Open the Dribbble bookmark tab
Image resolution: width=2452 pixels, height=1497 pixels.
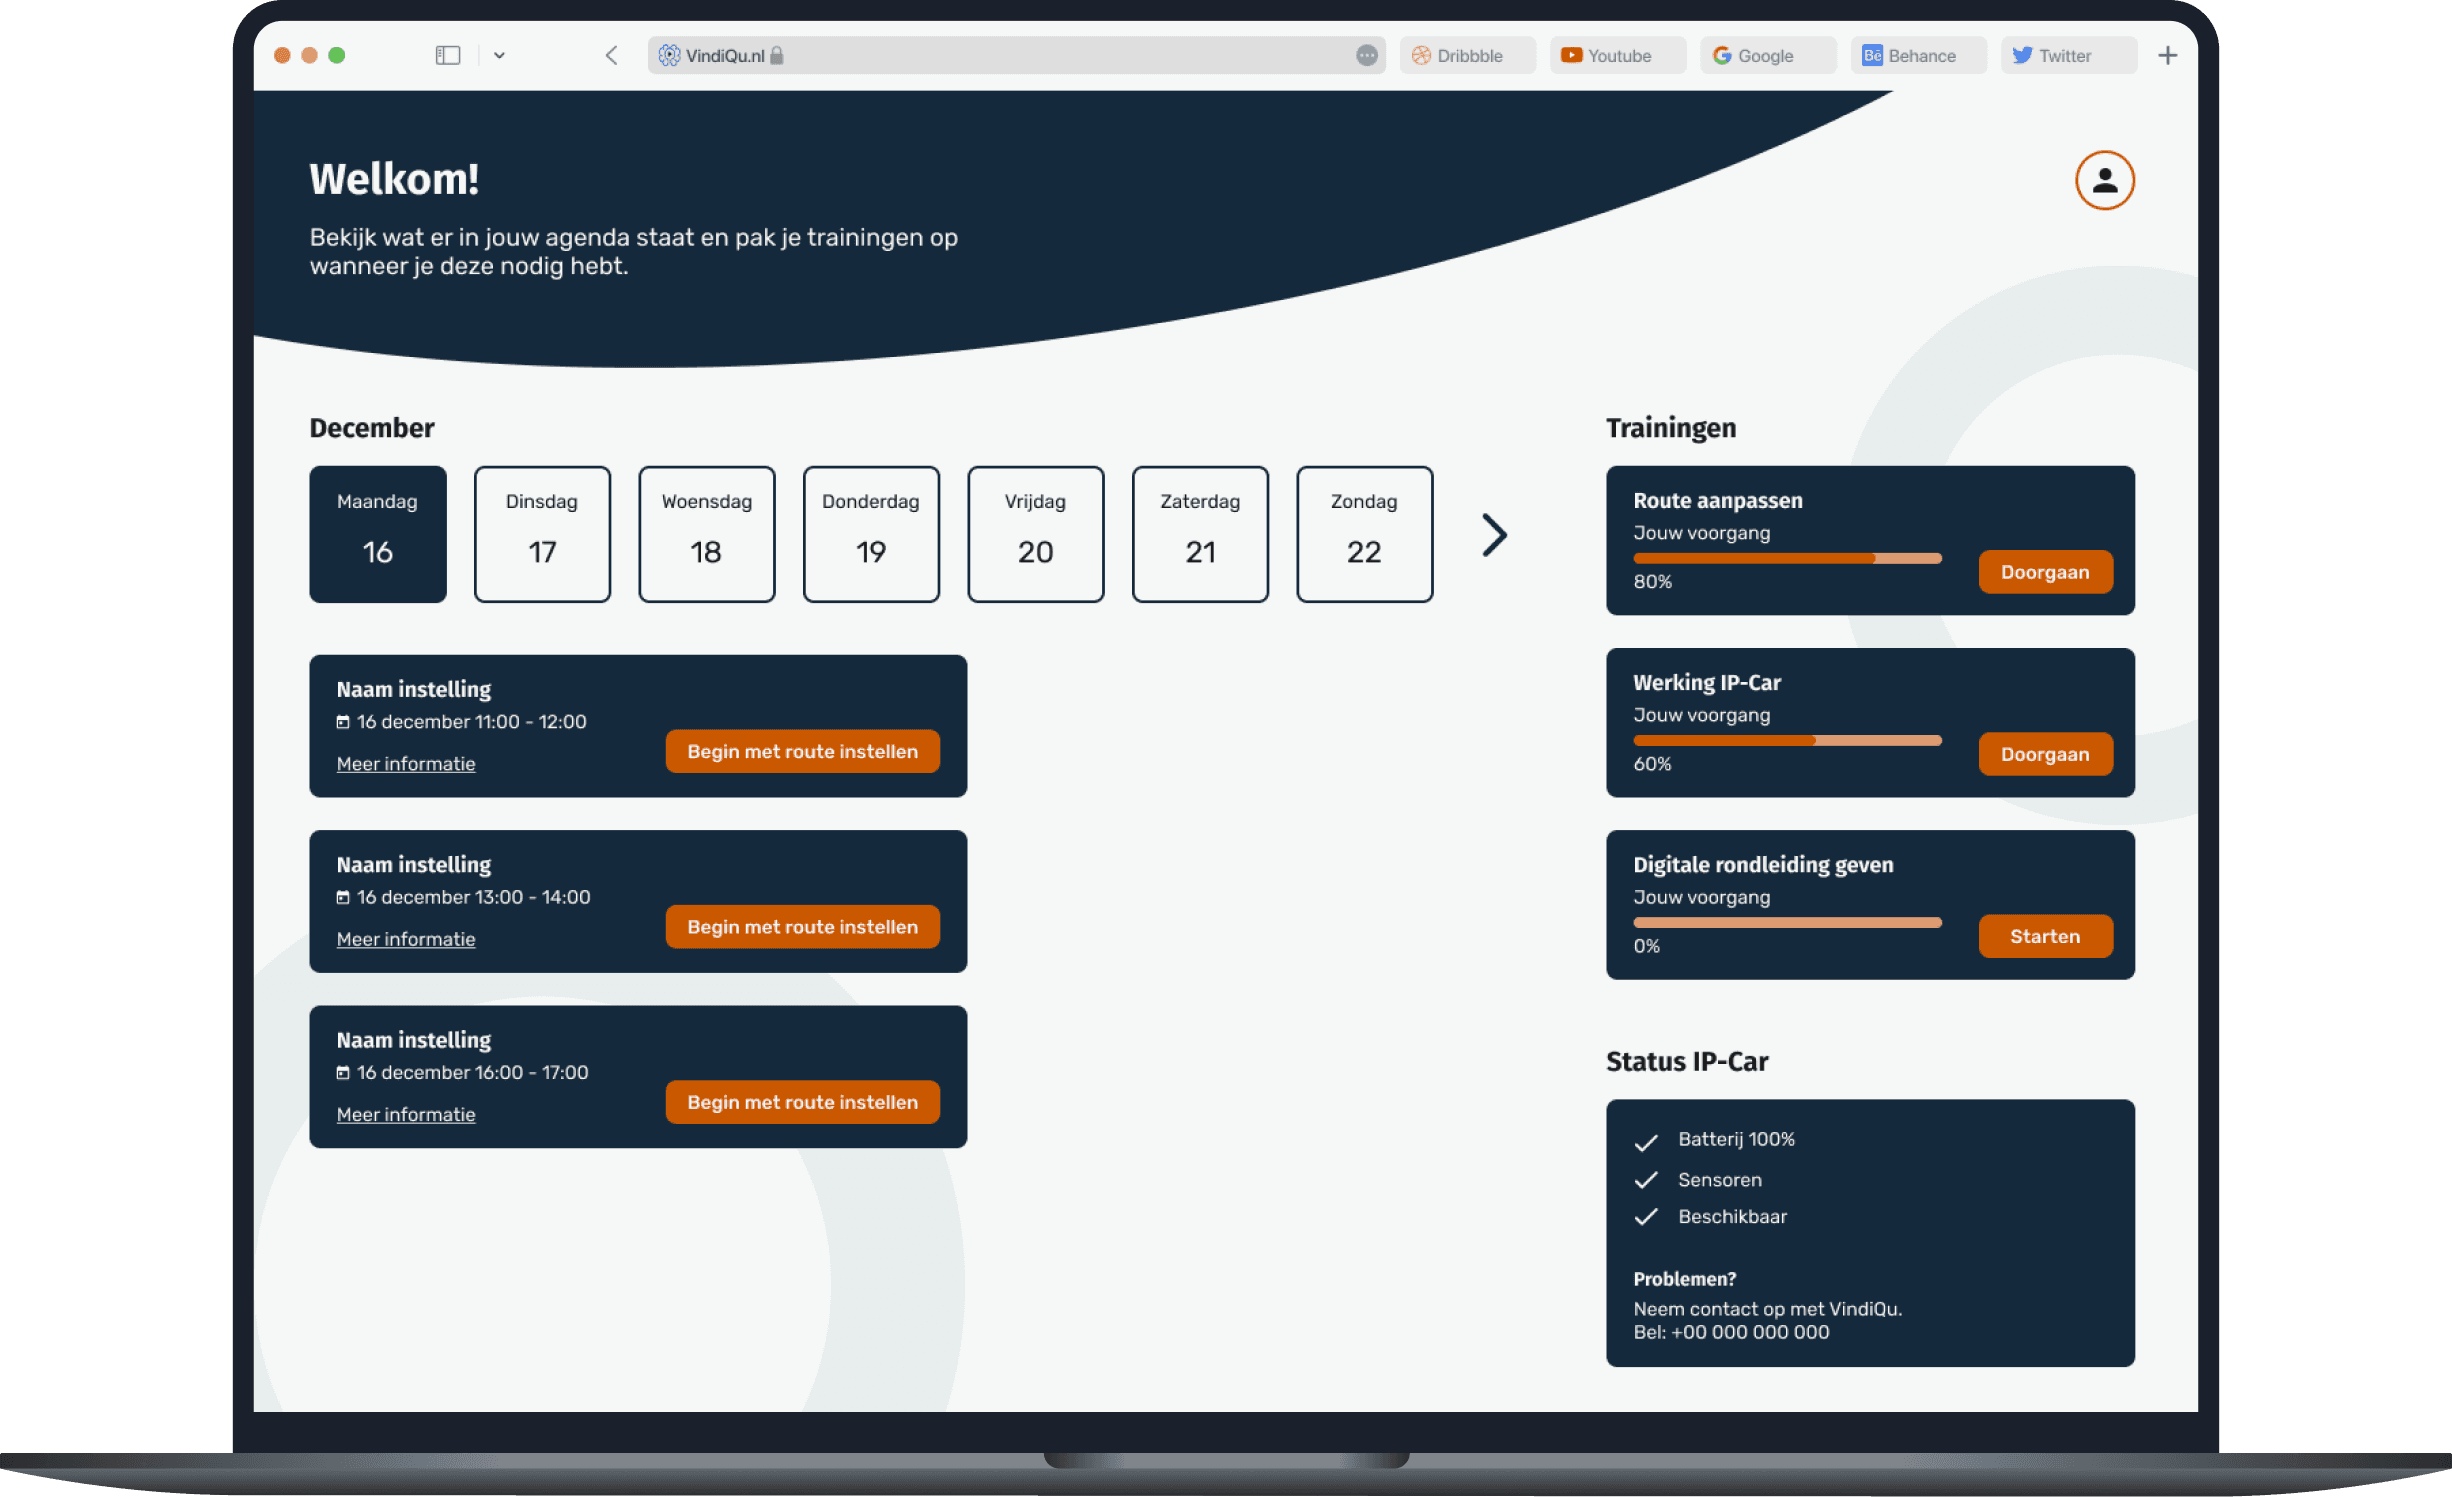(1466, 56)
